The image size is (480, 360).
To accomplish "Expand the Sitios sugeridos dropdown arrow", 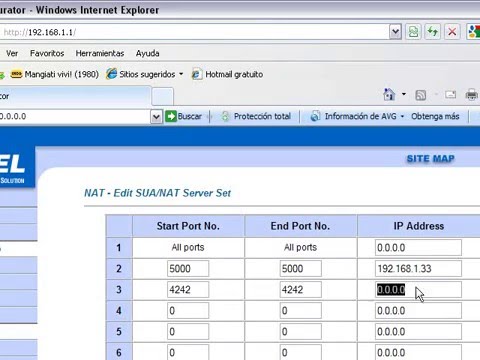I will click(x=181, y=74).
